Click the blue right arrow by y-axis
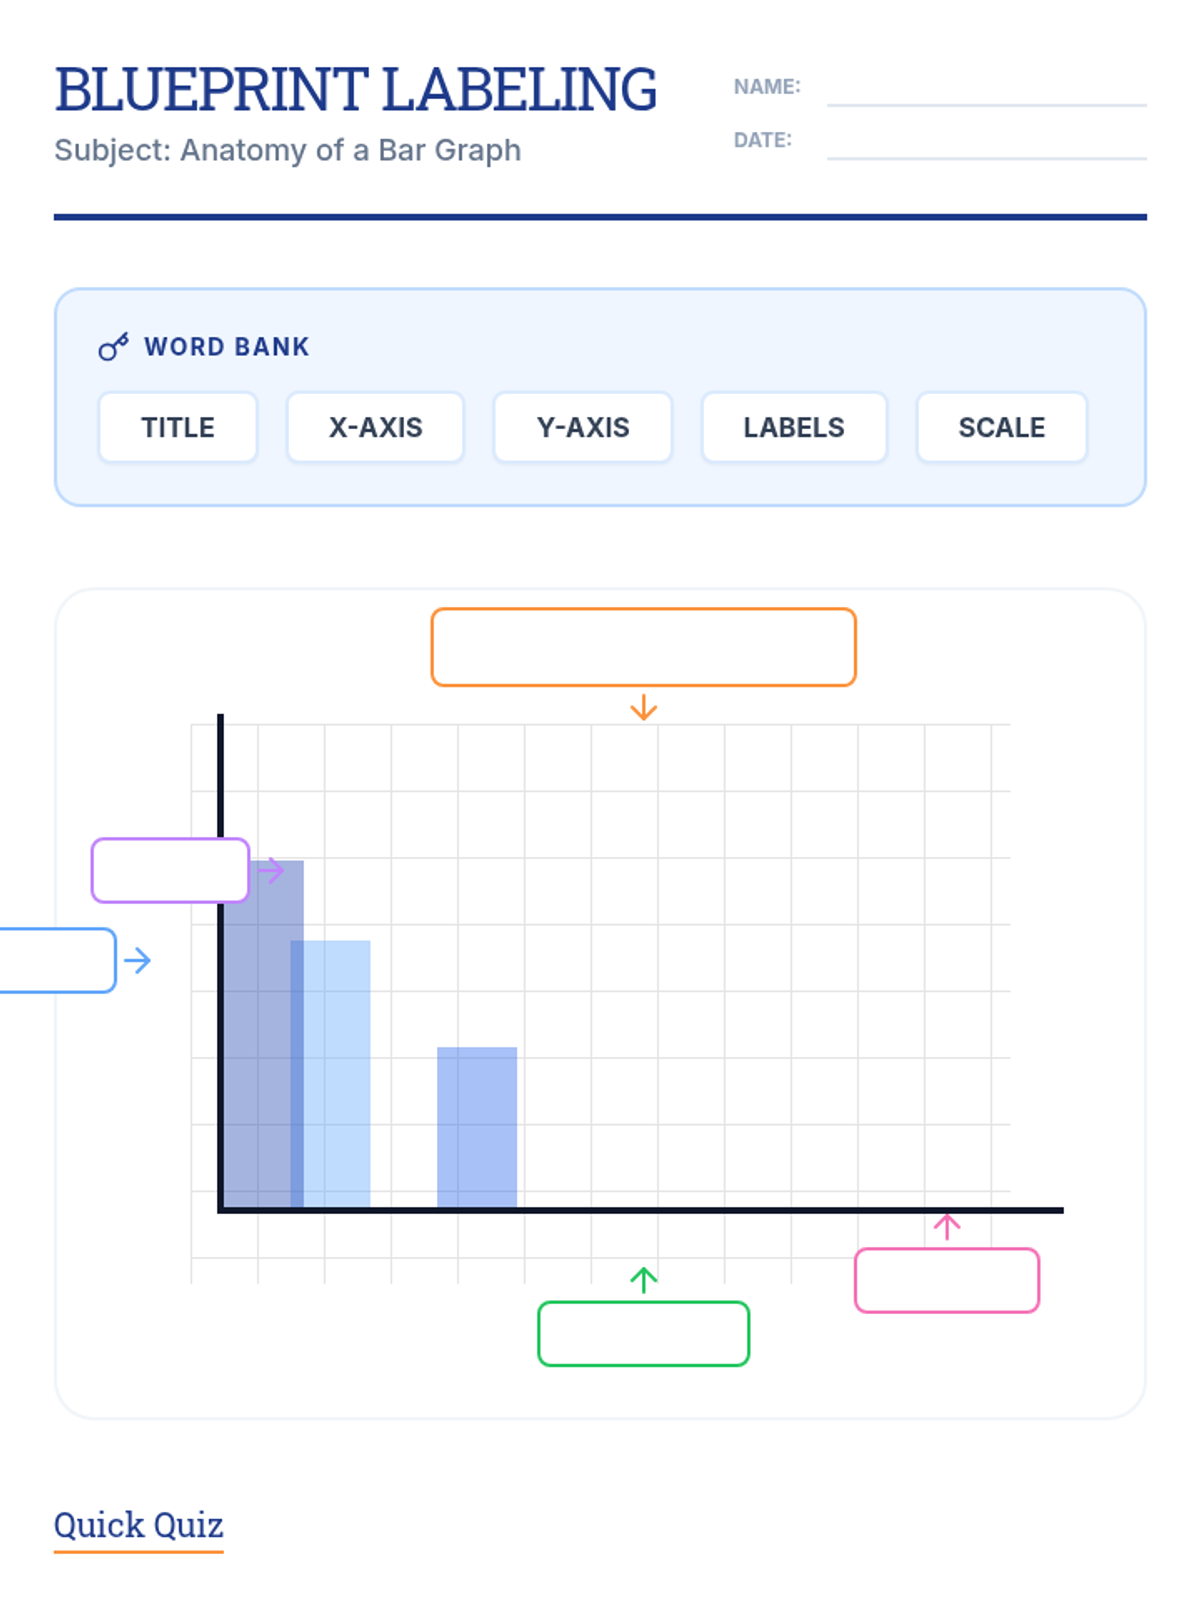This screenshot has width=1200, height=1600. point(138,961)
